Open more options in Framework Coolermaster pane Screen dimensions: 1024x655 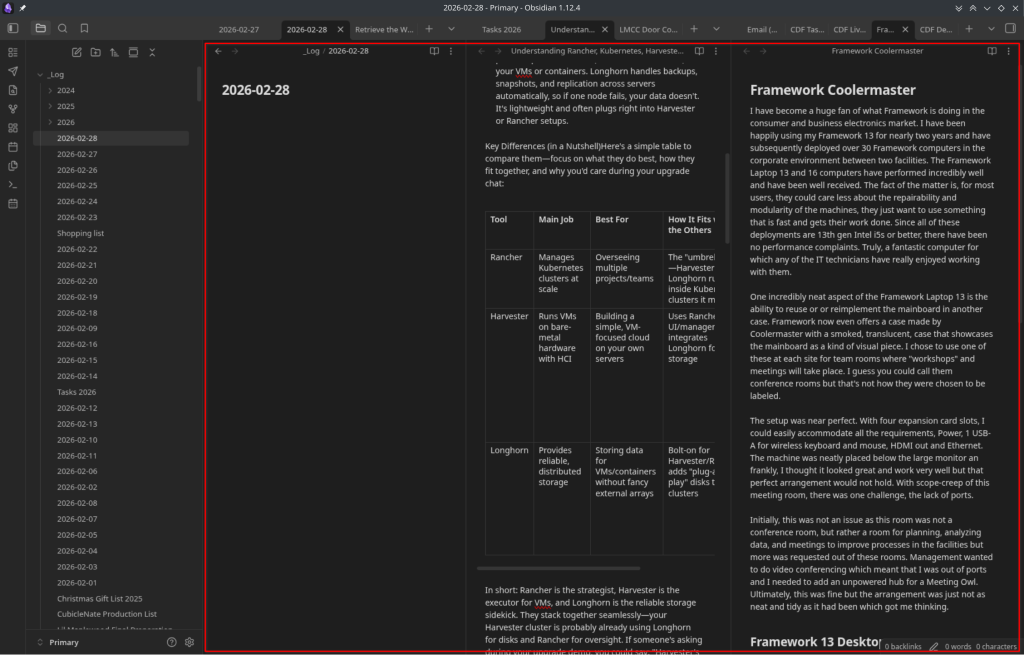1008,51
